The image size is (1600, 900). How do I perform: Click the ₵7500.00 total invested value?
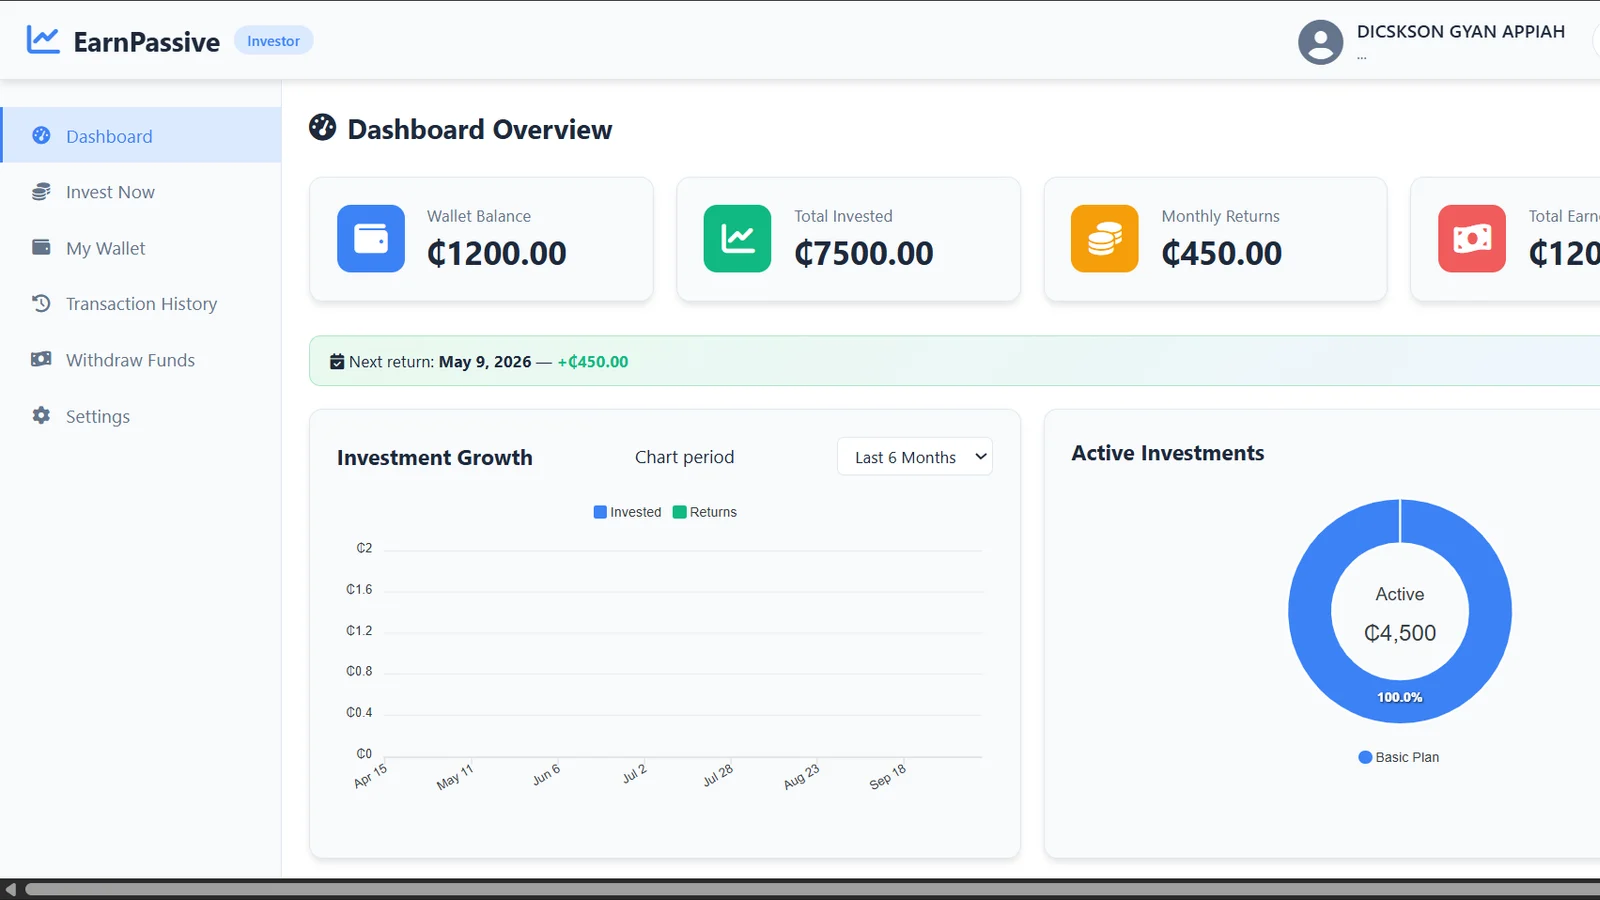tap(864, 254)
